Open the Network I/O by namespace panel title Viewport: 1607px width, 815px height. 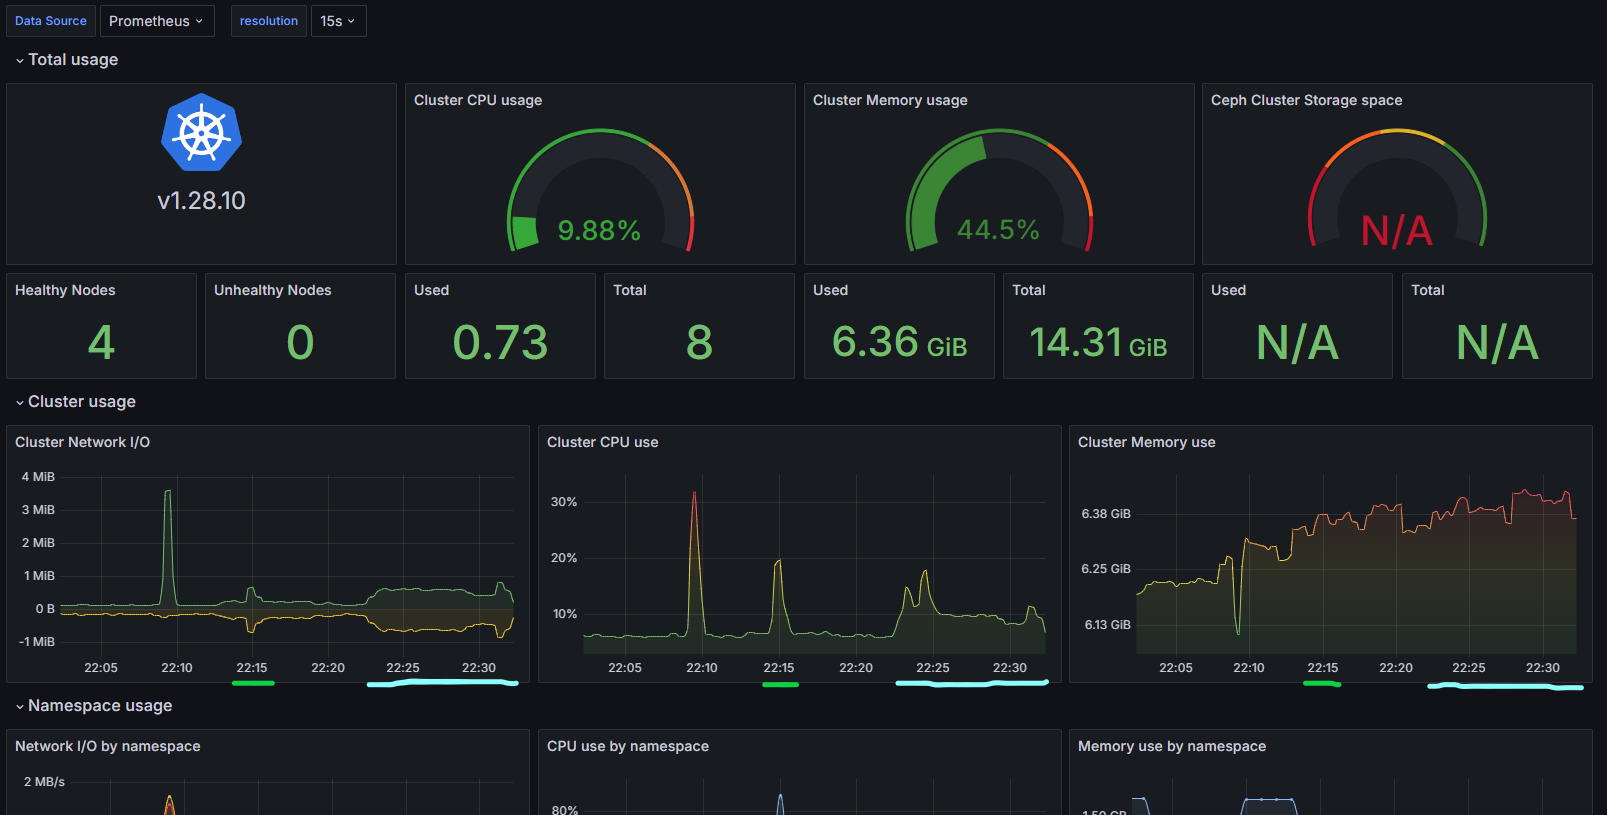107,746
